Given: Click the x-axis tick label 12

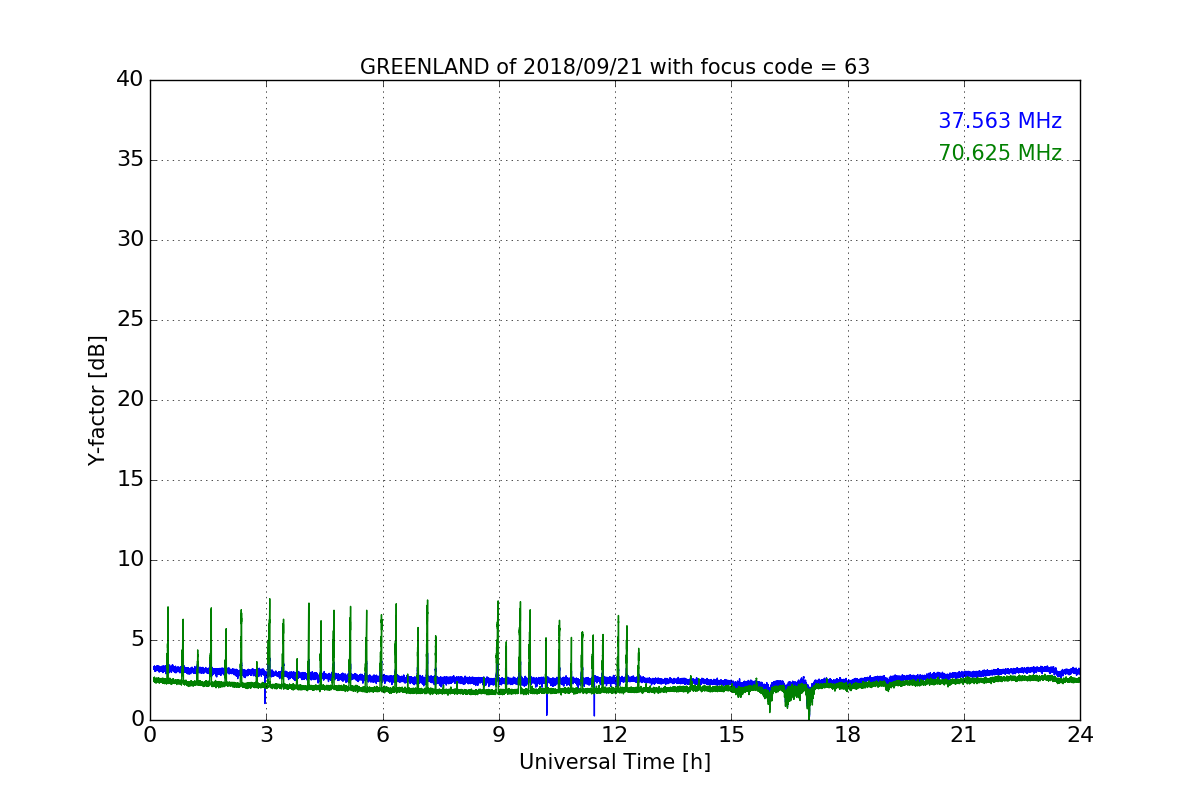Looking at the screenshot, I should pos(615,735).
